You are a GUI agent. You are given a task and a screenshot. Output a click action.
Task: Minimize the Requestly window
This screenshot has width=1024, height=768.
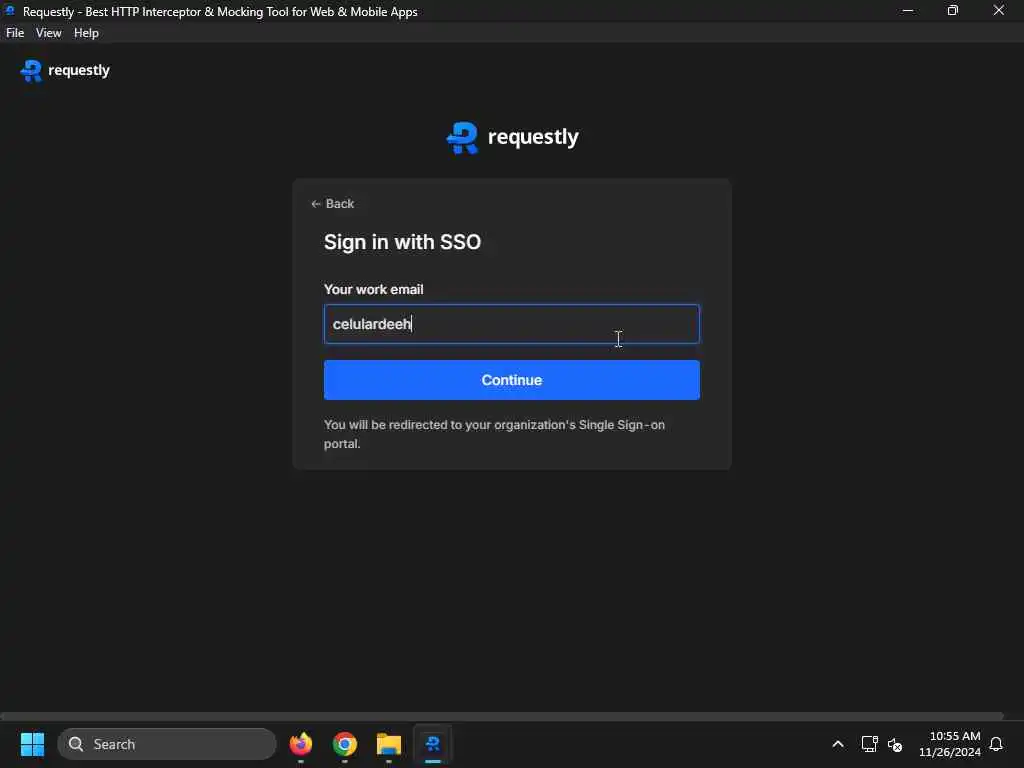click(908, 10)
